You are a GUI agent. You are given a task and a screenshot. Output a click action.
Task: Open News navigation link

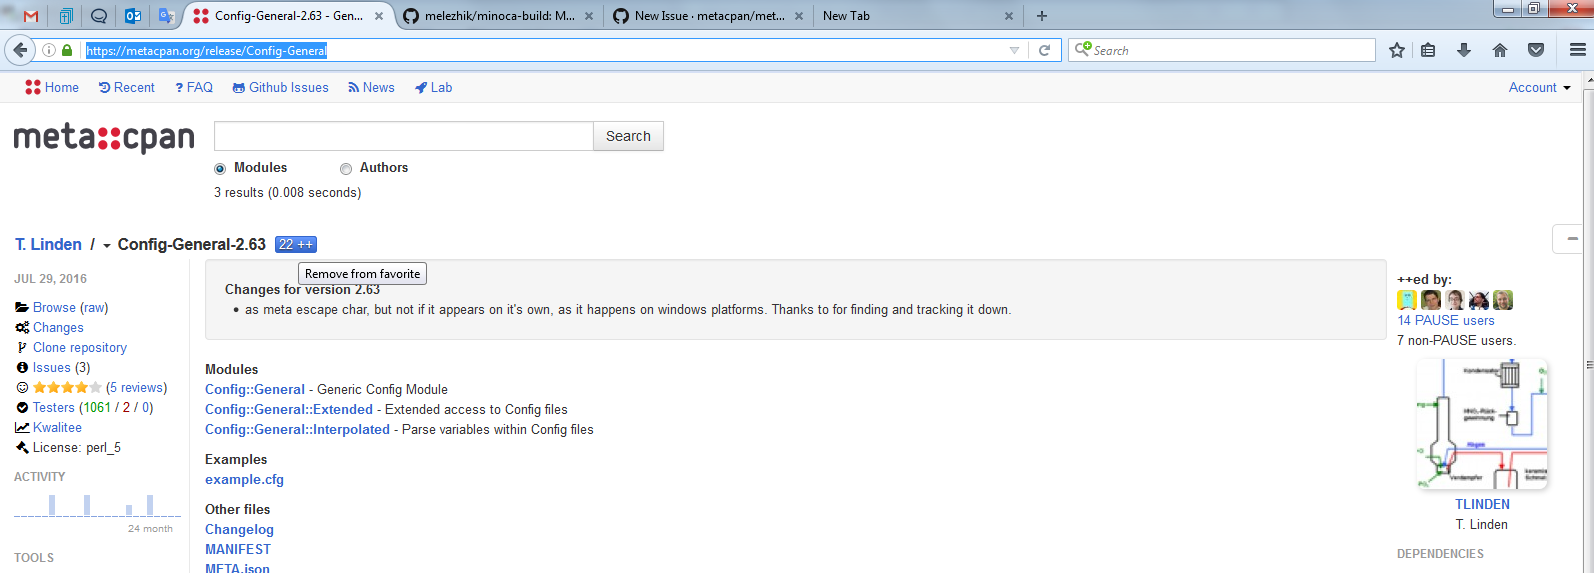click(x=371, y=88)
